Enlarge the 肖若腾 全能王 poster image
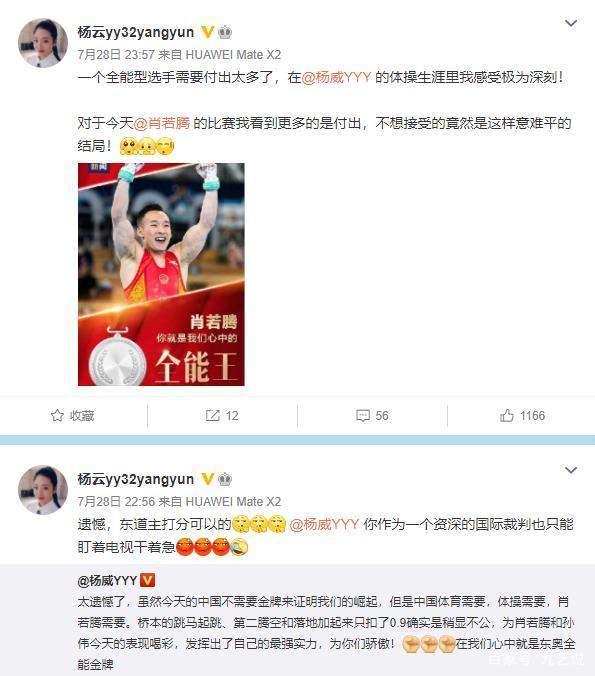 161,274
